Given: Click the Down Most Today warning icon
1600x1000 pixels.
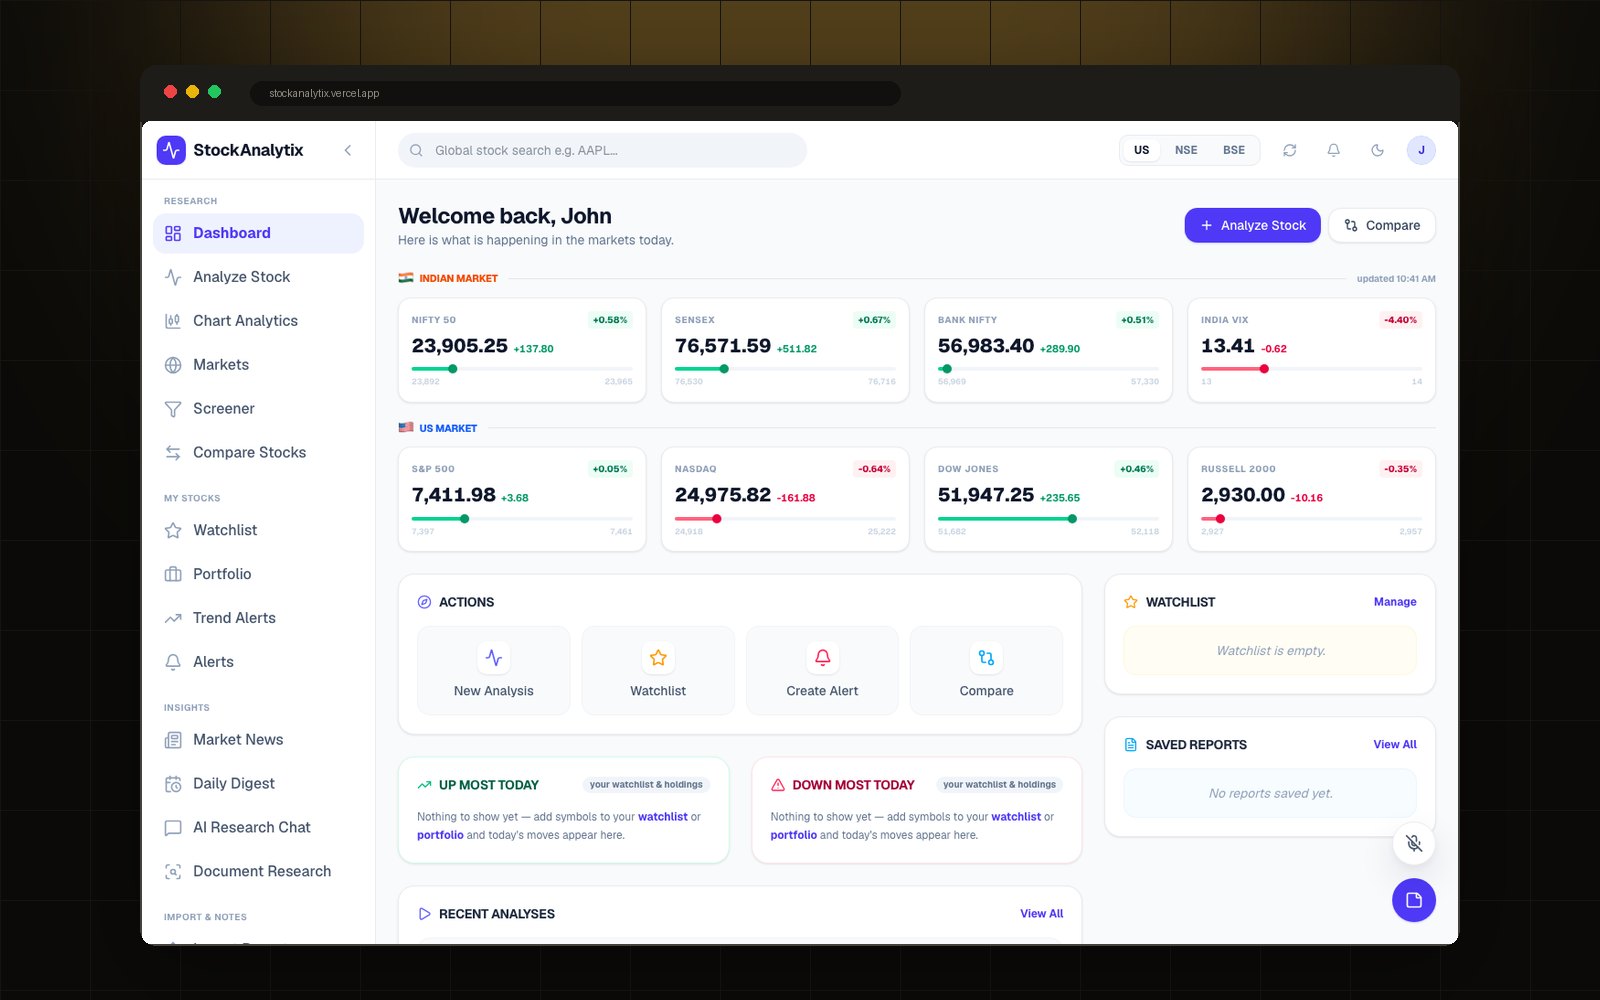Looking at the screenshot, I should 778,785.
